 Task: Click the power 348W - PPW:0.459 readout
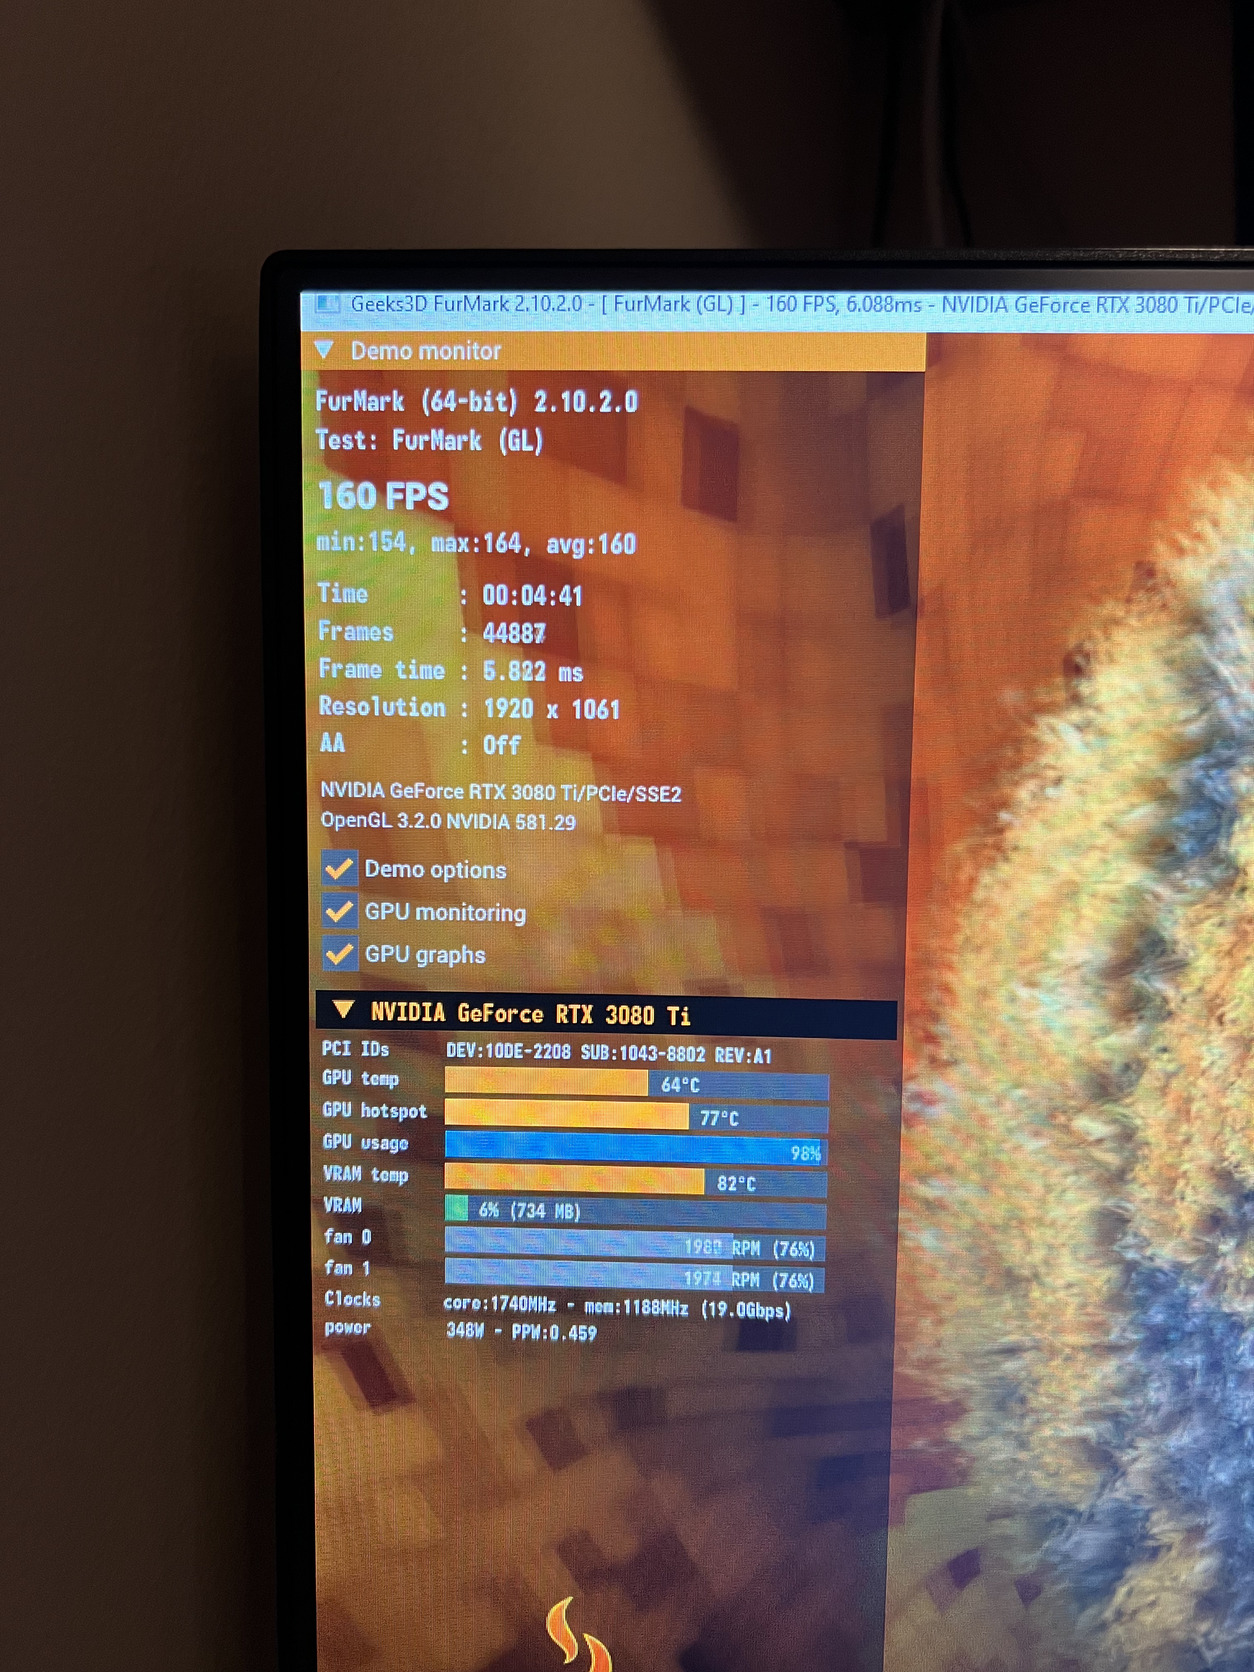coord(521,1331)
